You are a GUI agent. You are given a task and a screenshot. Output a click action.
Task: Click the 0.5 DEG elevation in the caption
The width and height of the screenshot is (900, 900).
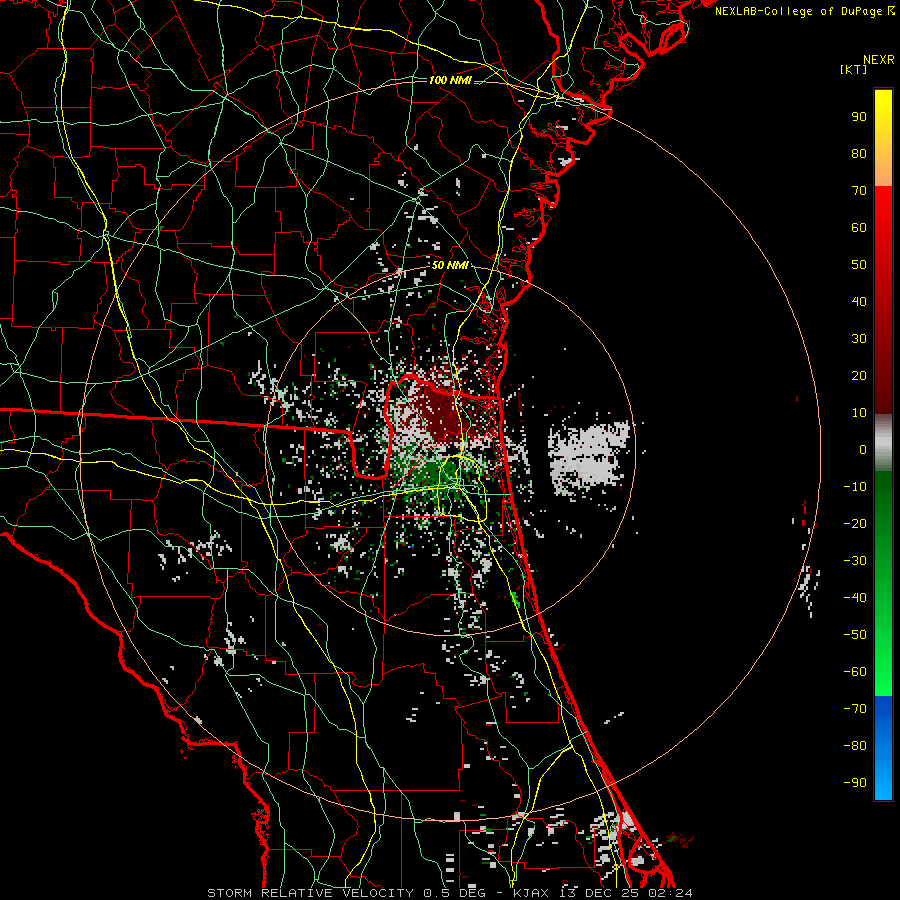click(454, 893)
